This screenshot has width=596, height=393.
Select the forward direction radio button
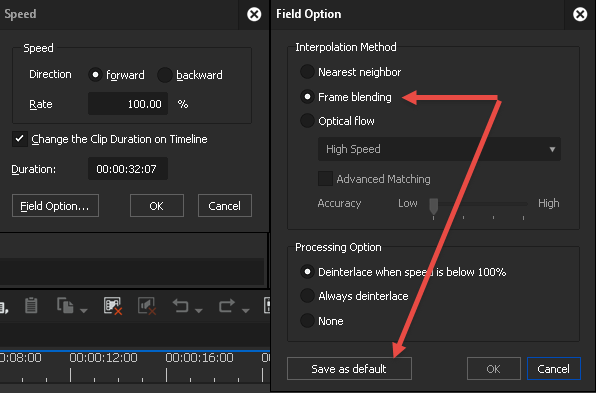tap(95, 74)
